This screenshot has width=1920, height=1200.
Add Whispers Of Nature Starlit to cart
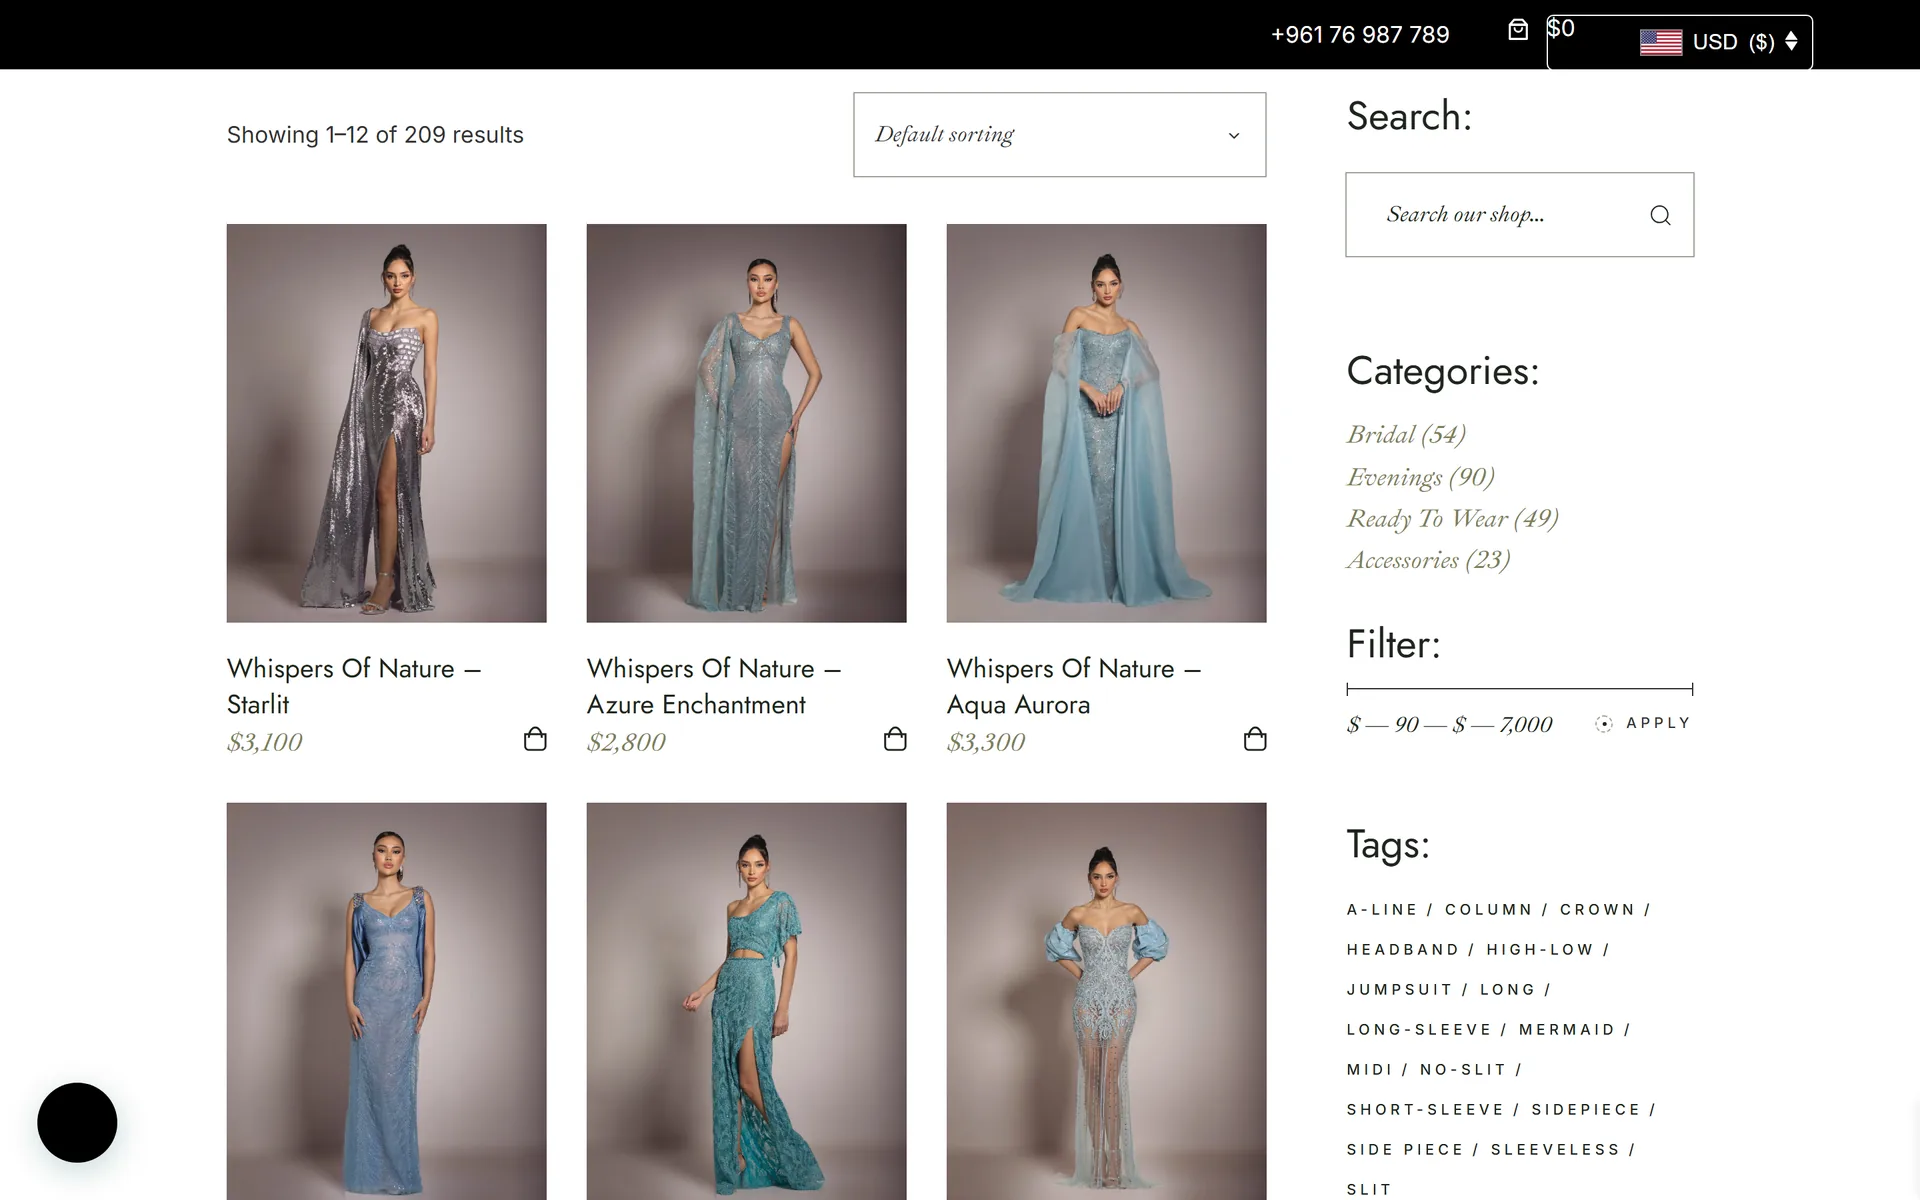click(x=535, y=739)
